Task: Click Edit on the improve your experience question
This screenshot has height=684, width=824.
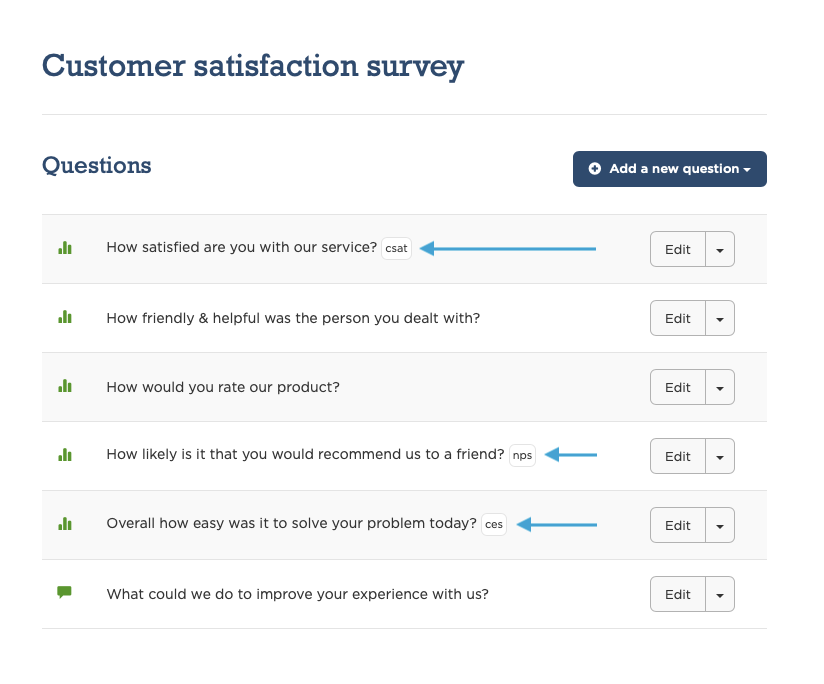Action: [677, 593]
